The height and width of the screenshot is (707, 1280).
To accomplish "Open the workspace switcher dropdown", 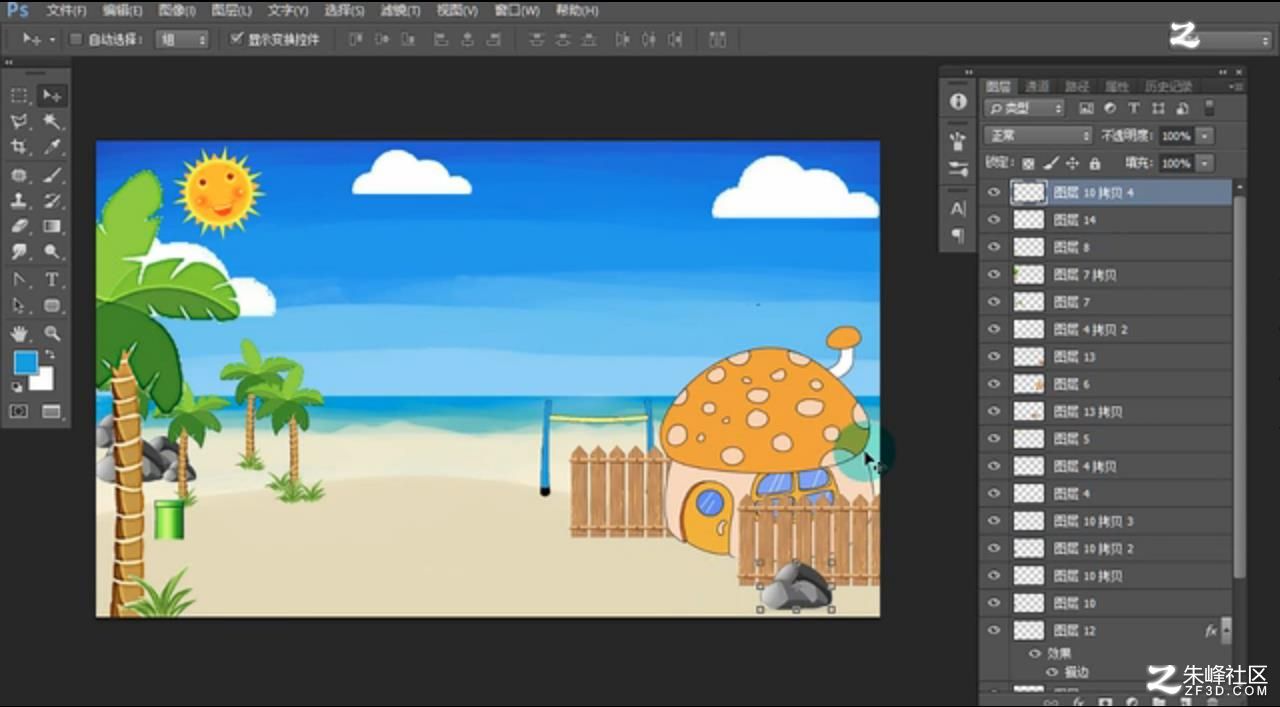I will (x=1219, y=40).
